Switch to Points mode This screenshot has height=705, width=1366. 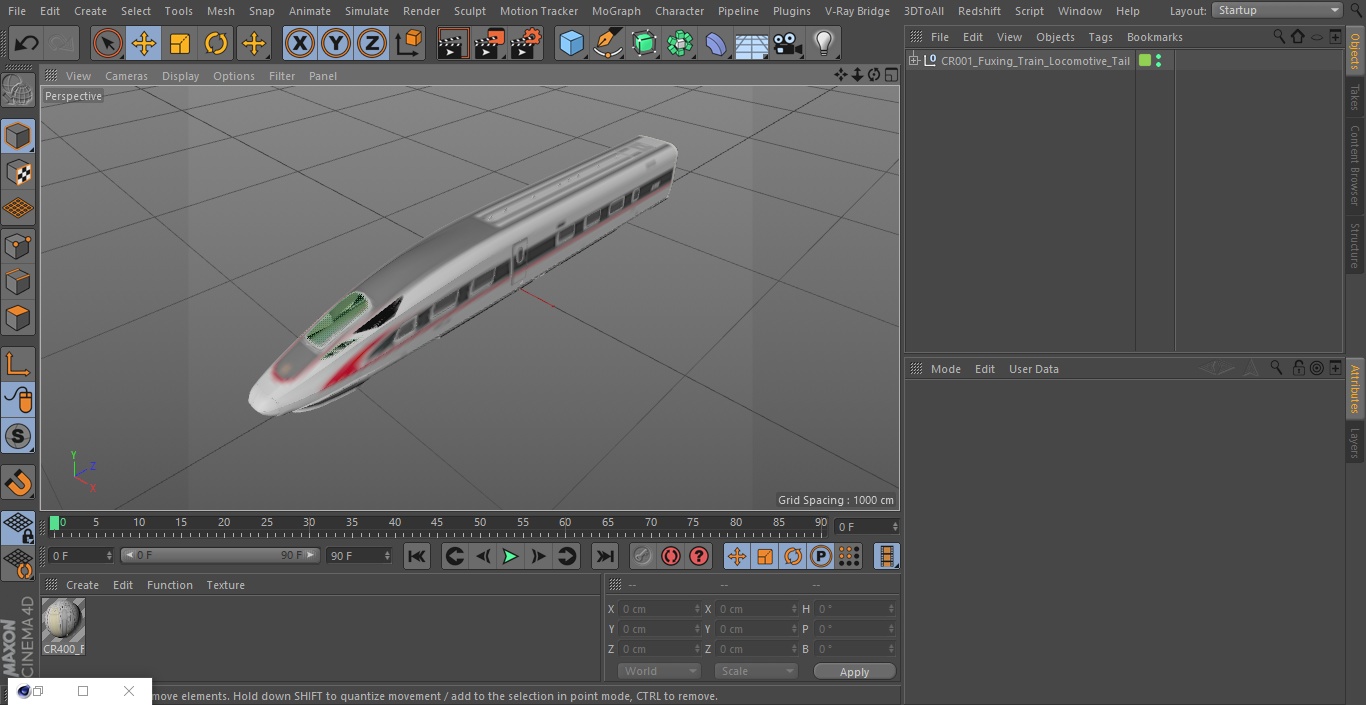pos(18,245)
